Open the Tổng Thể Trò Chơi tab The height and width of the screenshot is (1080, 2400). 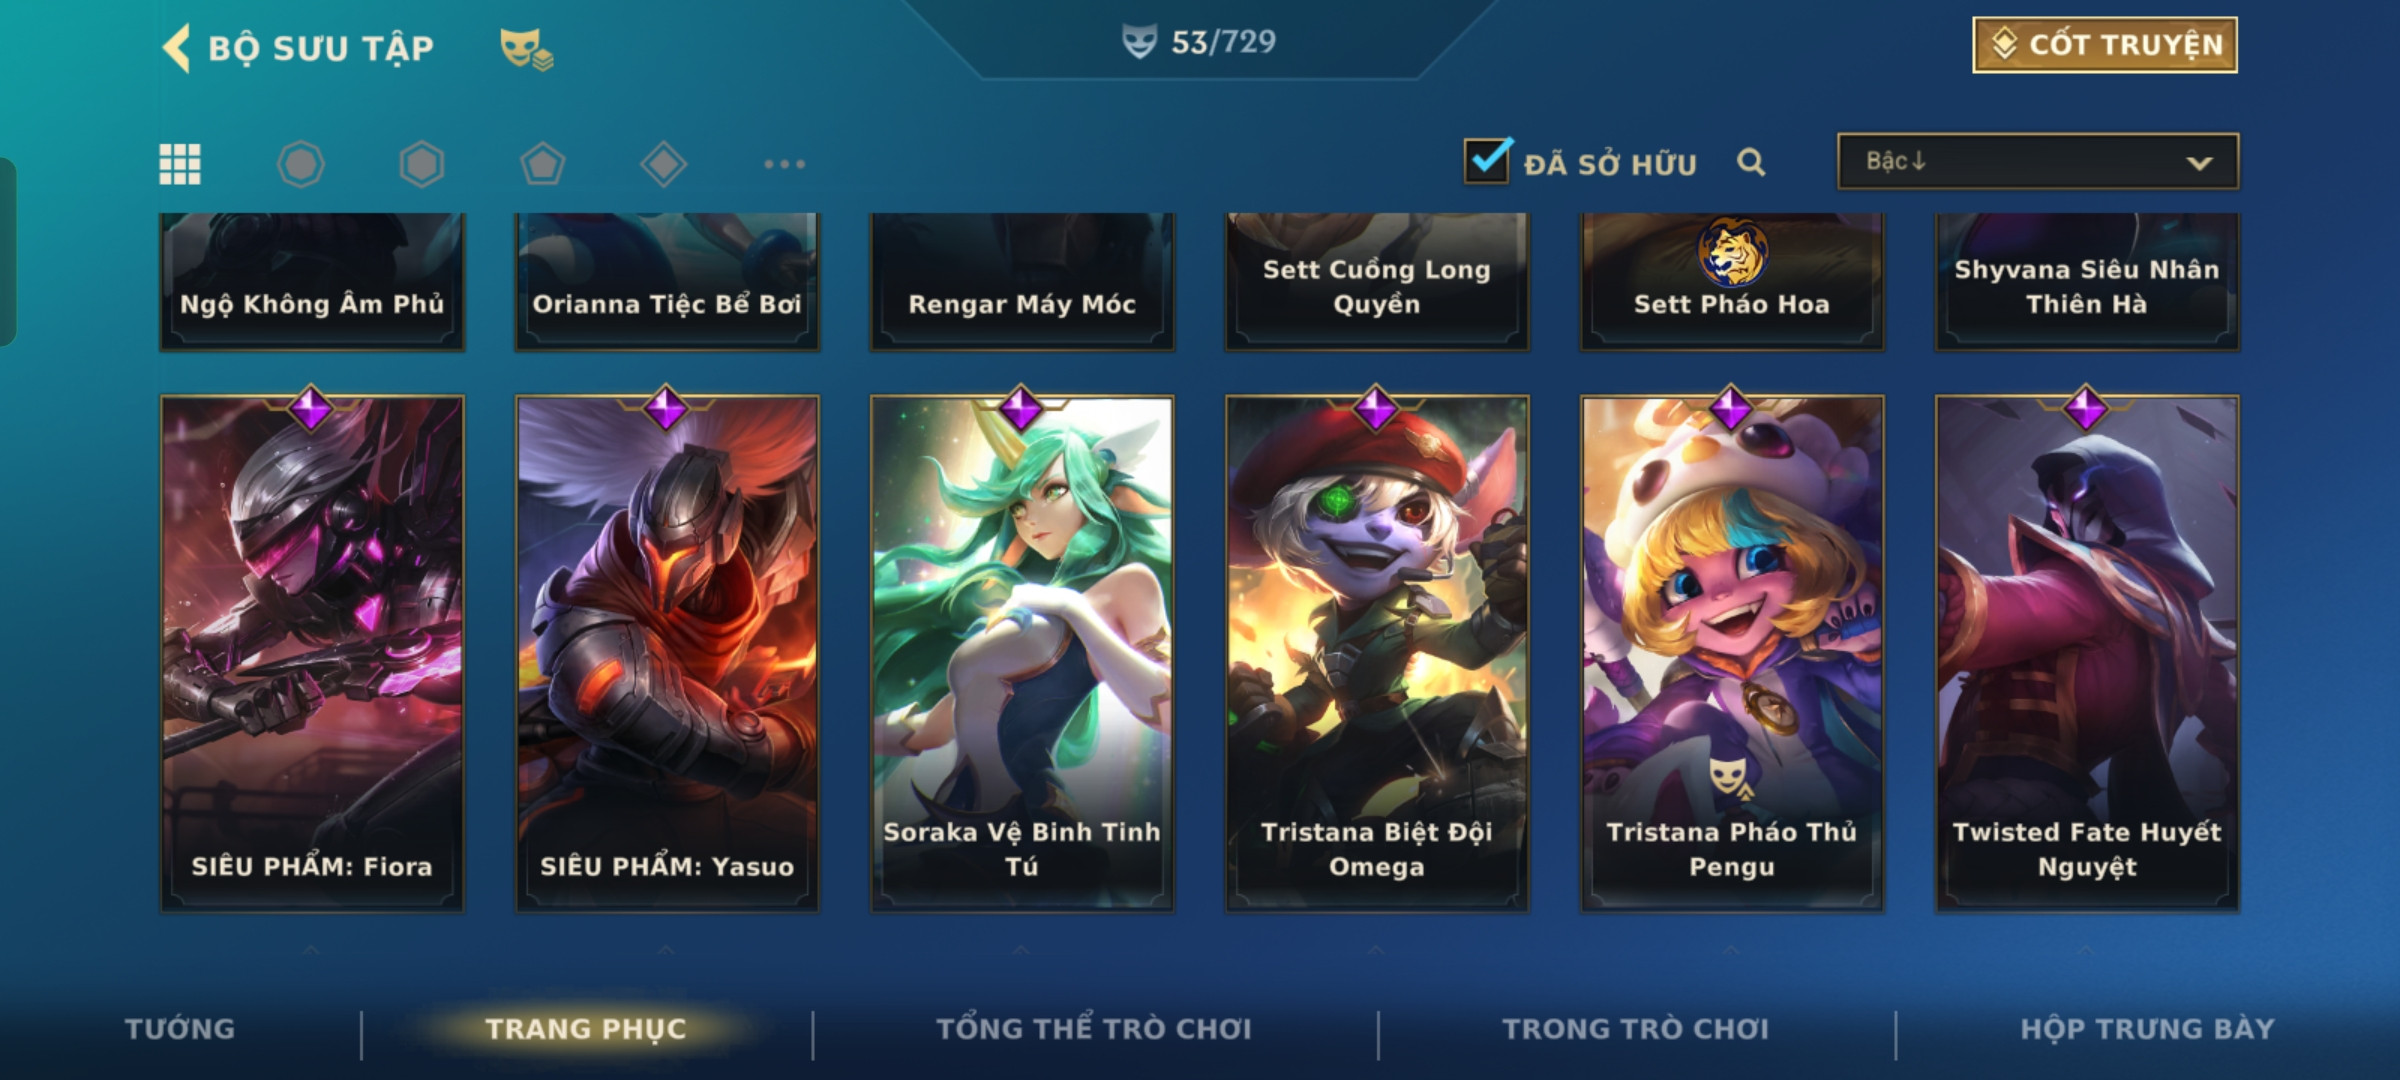coord(1094,1029)
